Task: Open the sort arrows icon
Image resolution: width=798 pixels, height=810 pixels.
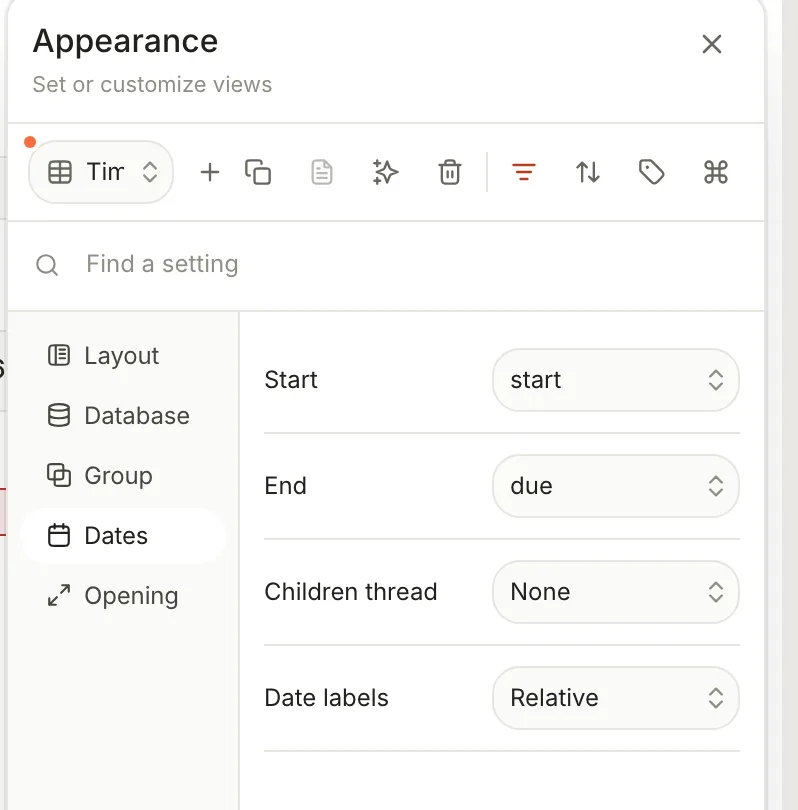Action: pos(588,172)
